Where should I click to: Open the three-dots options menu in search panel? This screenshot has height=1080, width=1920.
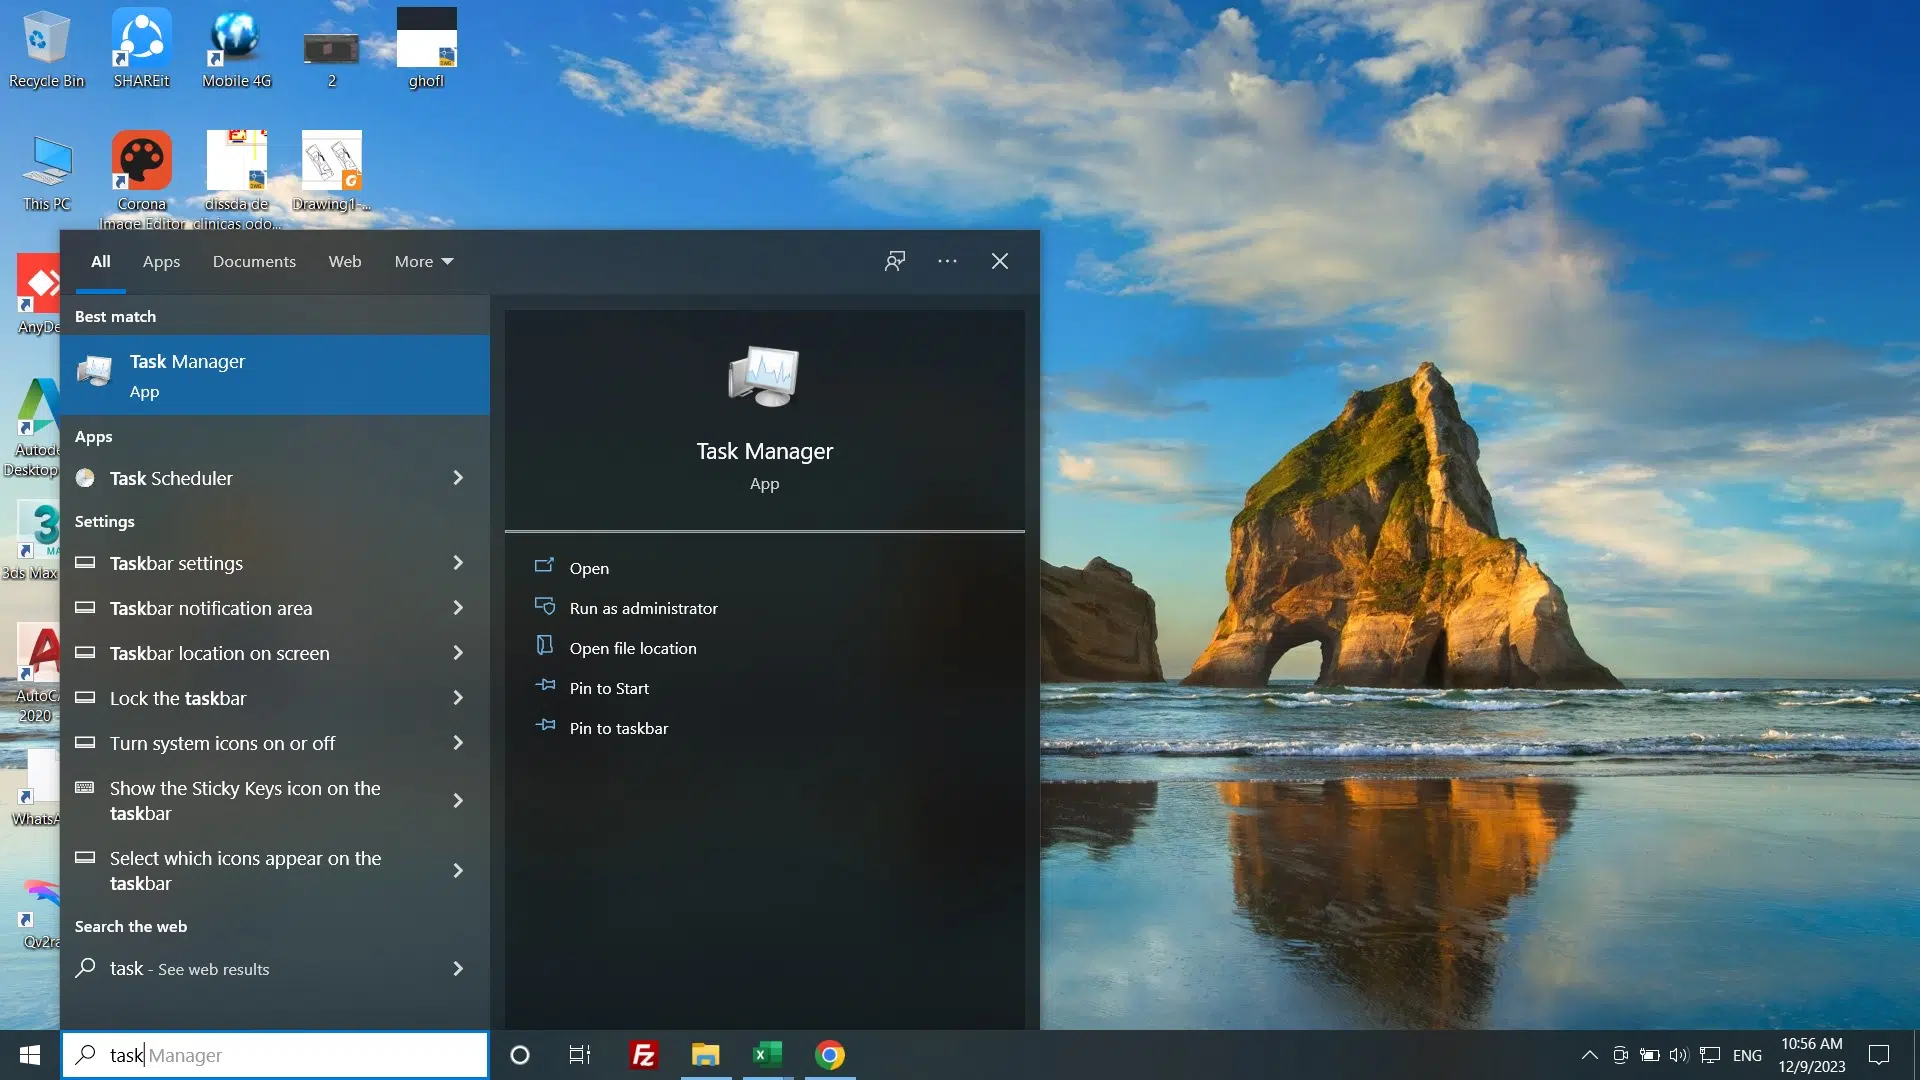[947, 261]
